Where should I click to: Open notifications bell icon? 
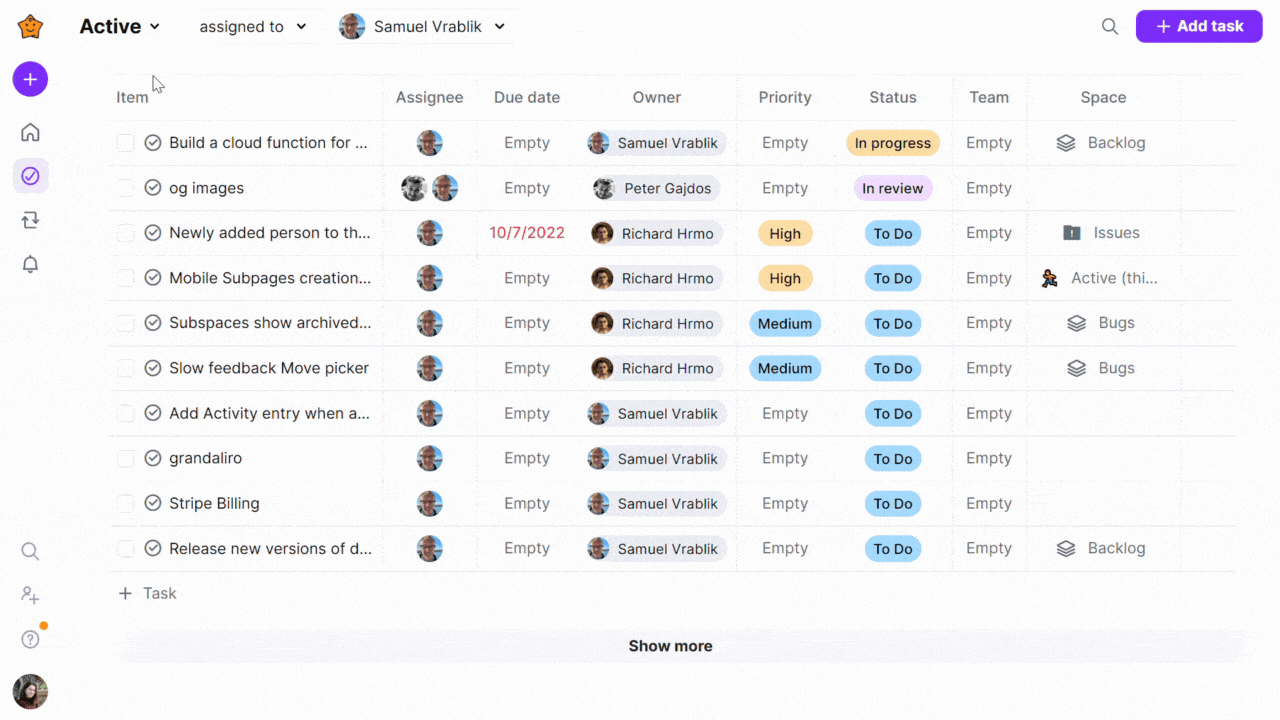click(30, 264)
